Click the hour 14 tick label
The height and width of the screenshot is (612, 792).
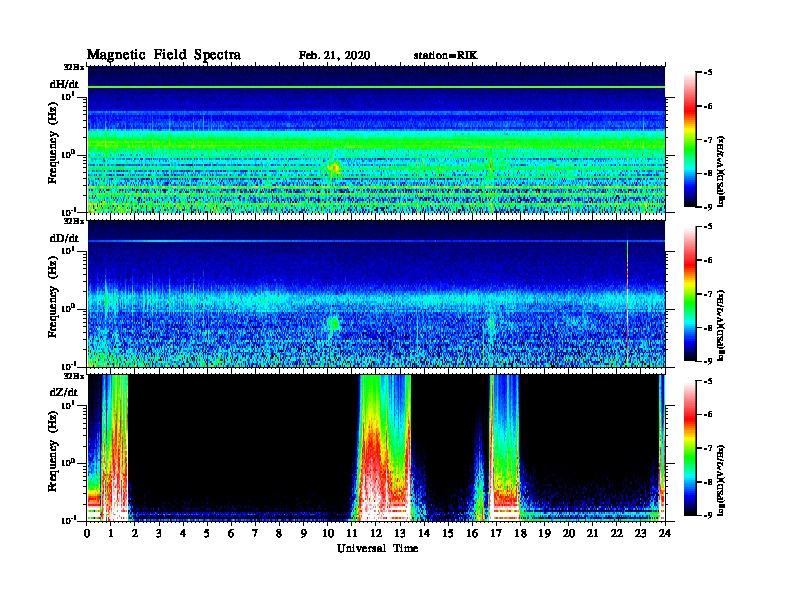pyautogui.click(x=424, y=533)
